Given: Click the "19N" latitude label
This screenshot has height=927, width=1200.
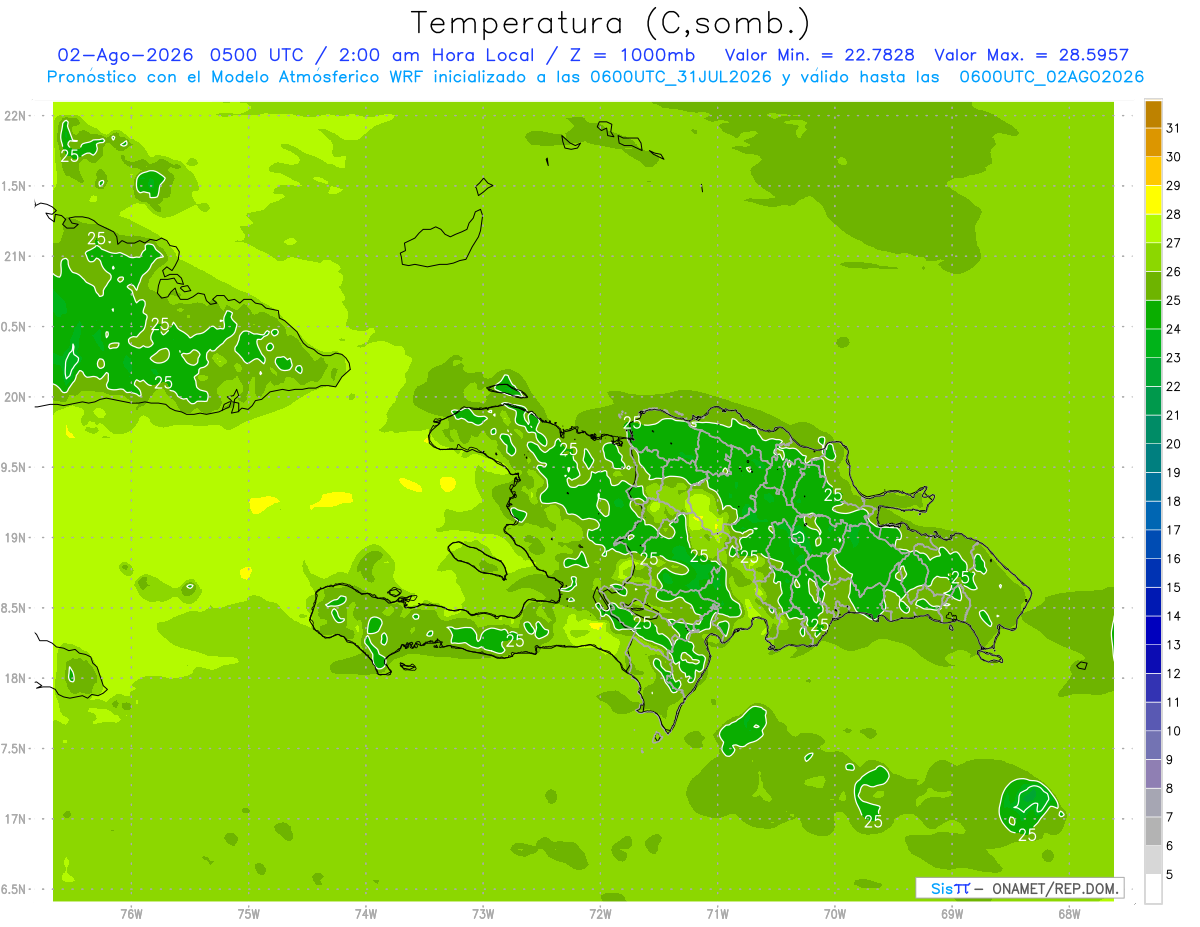Looking at the screenshot, I should click(15, 538).
